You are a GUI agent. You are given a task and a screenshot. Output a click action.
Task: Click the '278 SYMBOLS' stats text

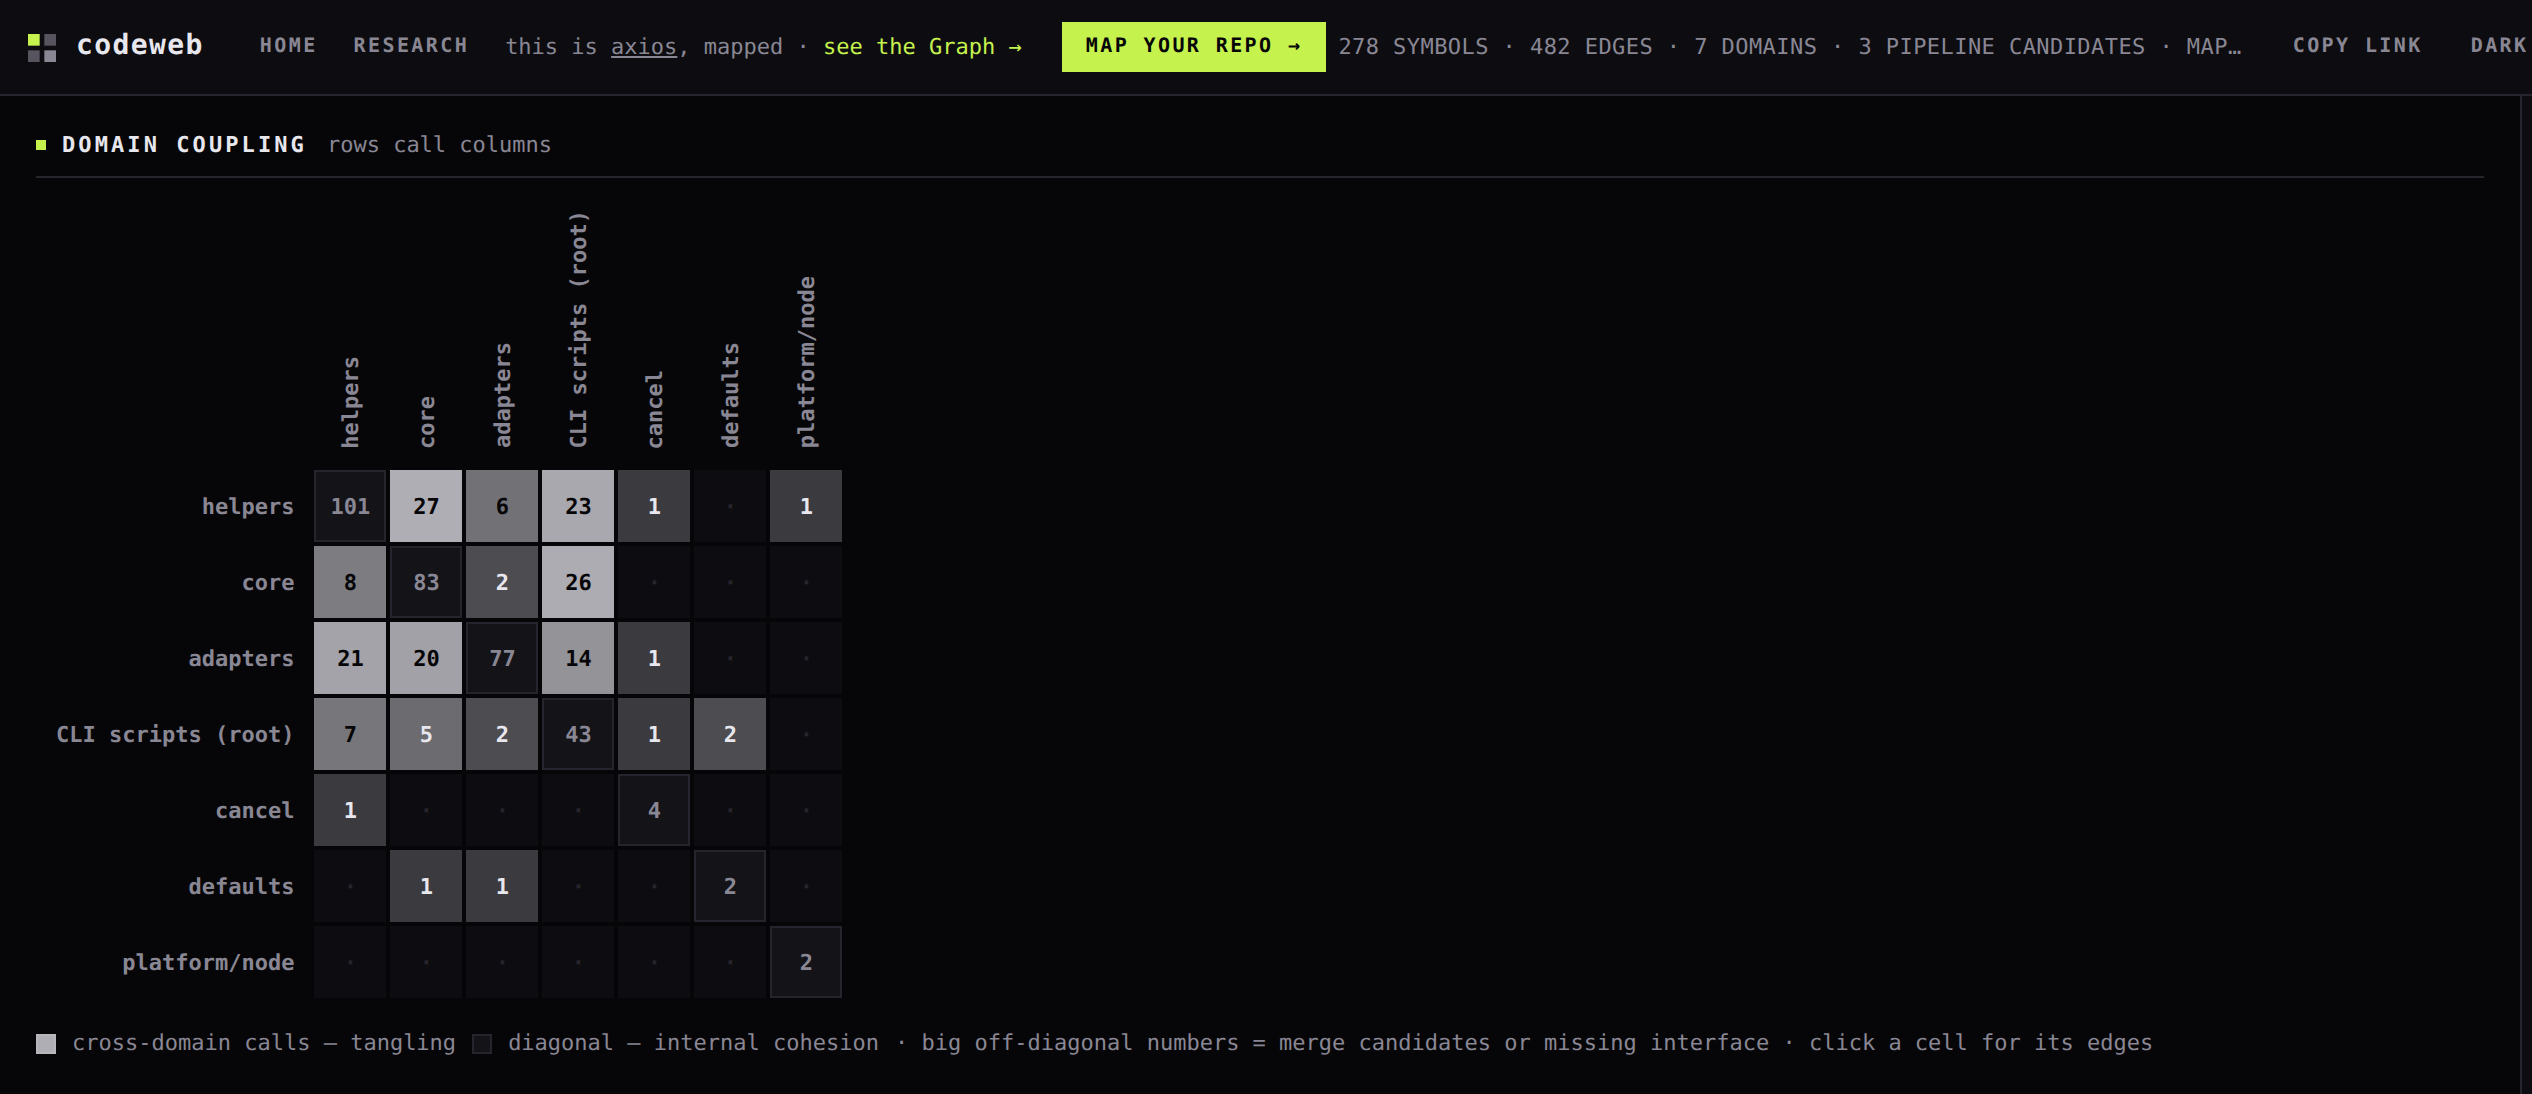[x=1413, y=47]
